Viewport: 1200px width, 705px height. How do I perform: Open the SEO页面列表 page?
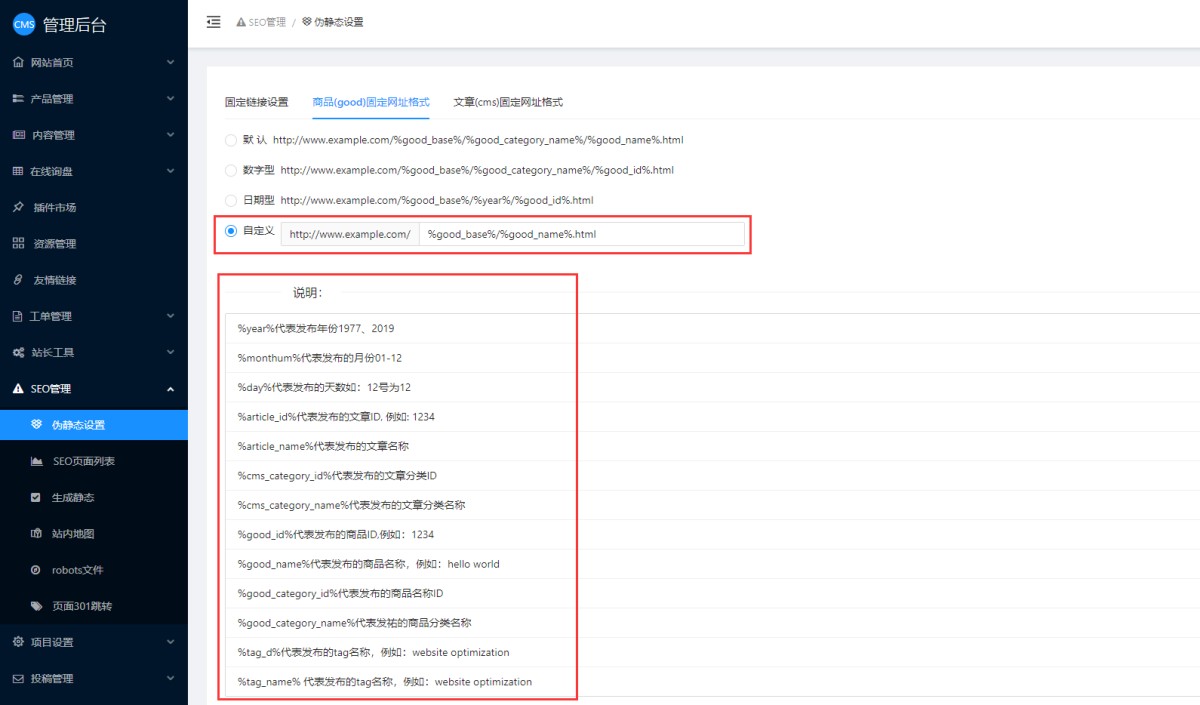[83, 461]
